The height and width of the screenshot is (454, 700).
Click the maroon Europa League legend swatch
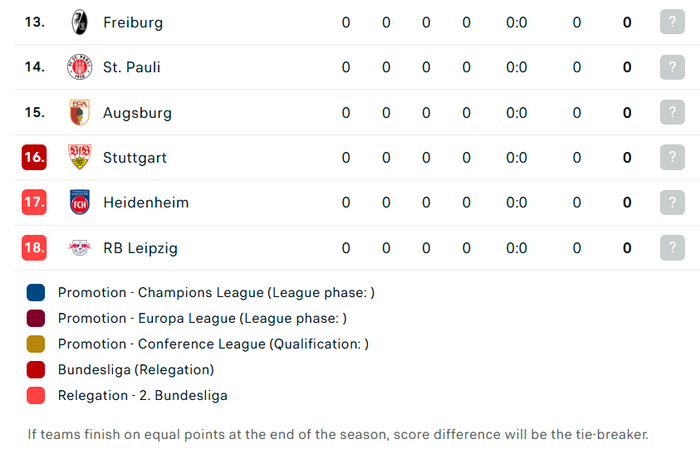(36, 318)
